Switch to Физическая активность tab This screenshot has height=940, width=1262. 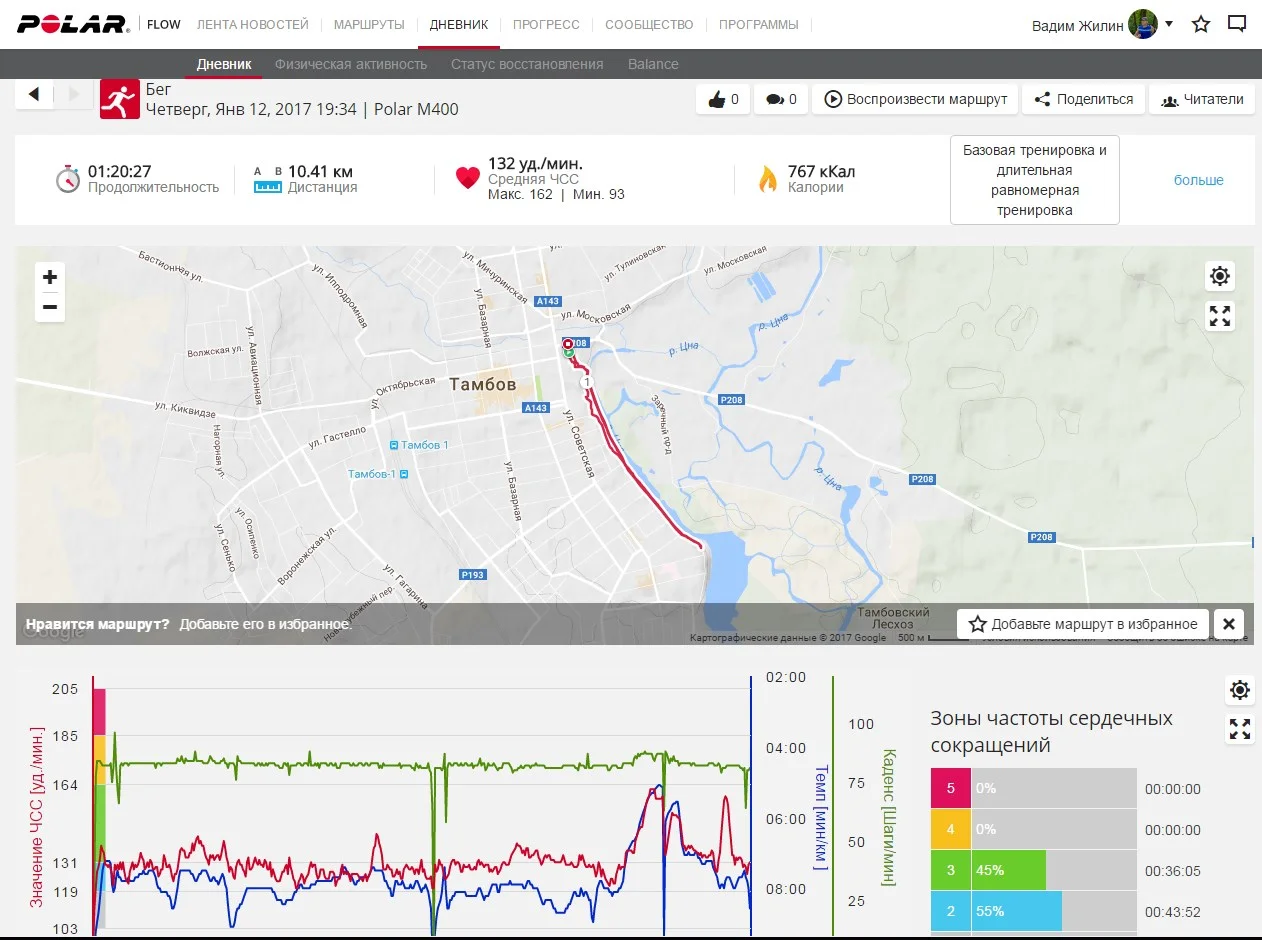(351, 64)
